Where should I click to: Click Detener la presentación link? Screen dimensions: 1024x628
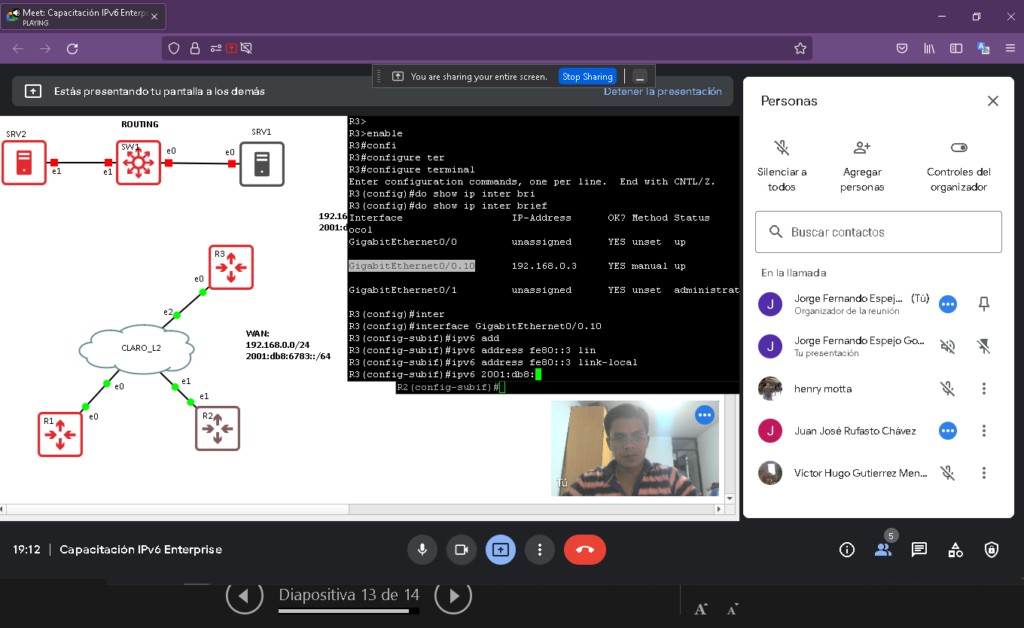pos(662,91)
